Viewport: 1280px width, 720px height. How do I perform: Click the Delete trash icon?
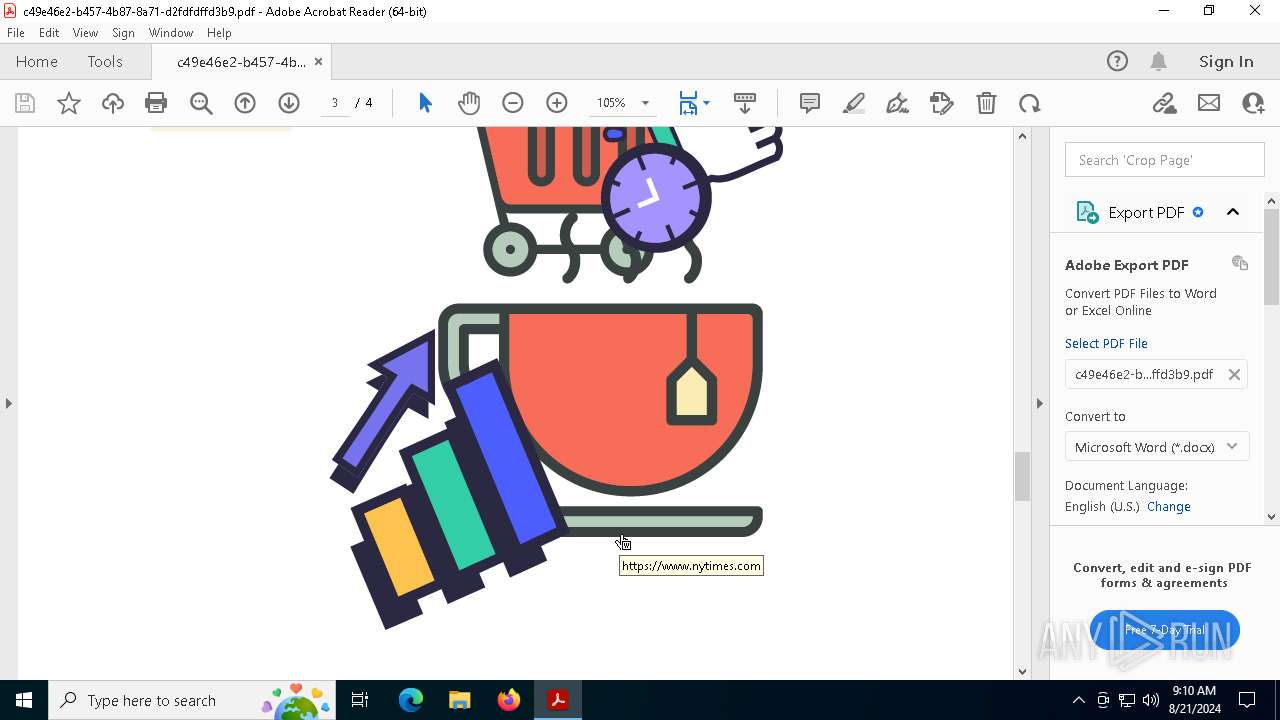tap(986, 103)
